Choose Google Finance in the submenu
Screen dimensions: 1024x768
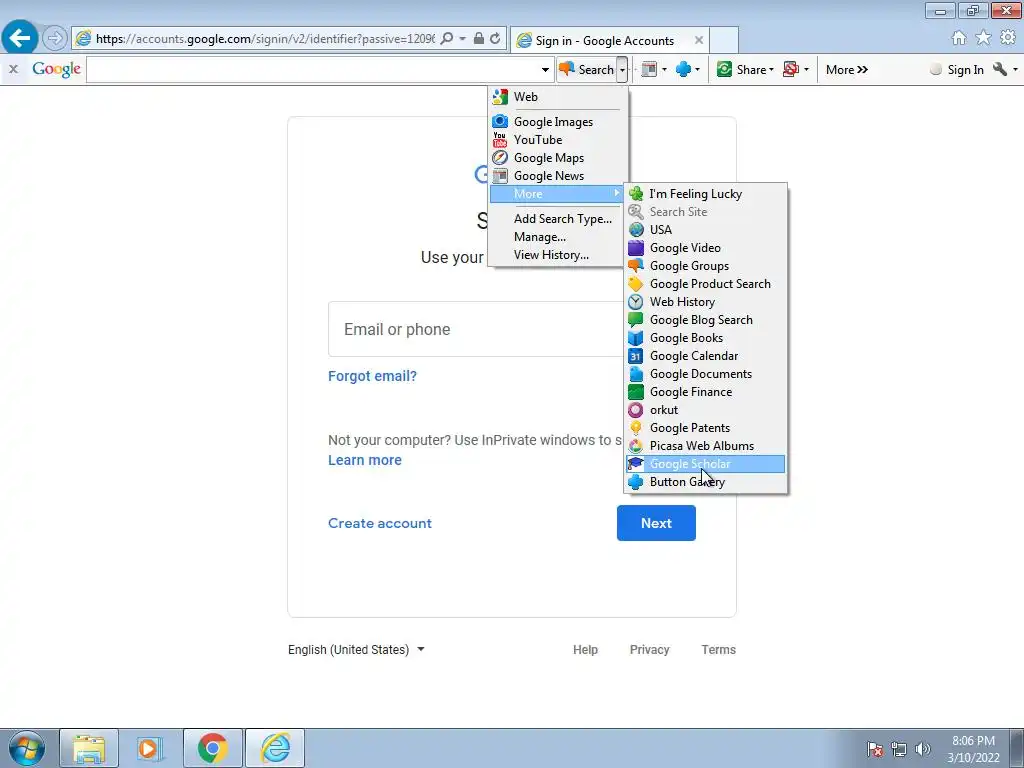tap(705, 392)
